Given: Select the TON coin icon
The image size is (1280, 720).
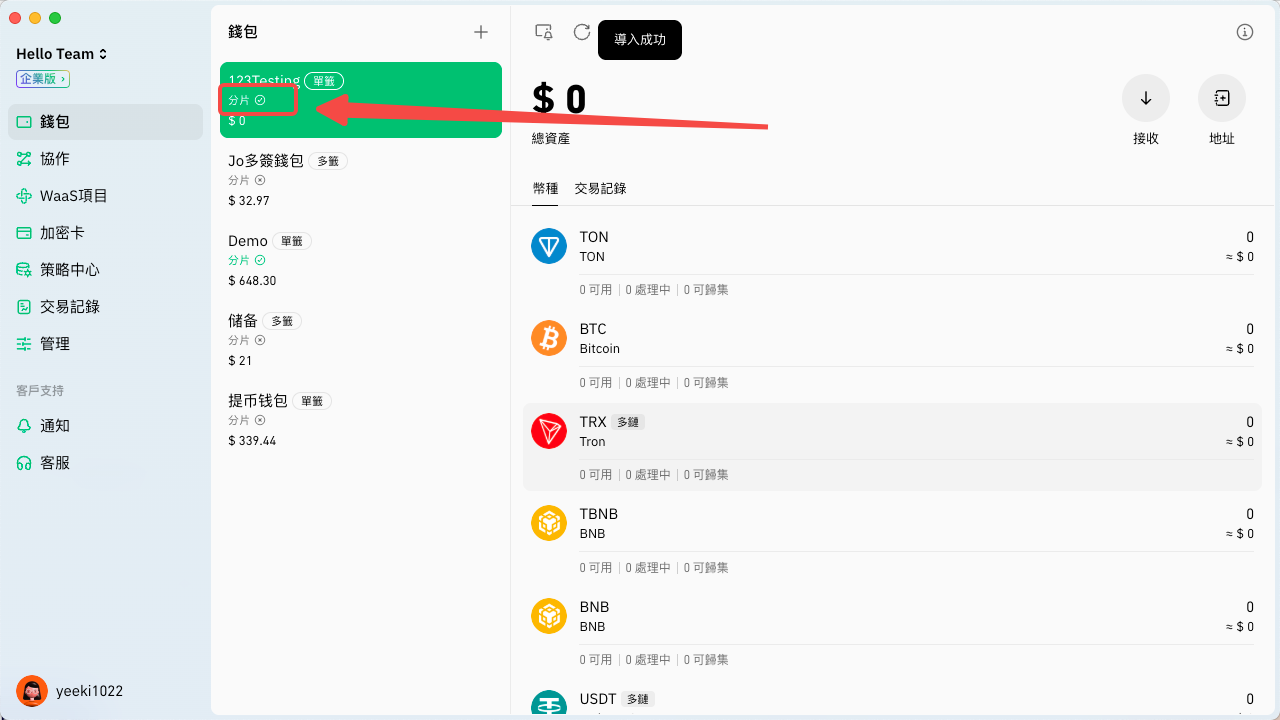Looking at the screenshot, I should pyautogui.click(x=549, y=246).
